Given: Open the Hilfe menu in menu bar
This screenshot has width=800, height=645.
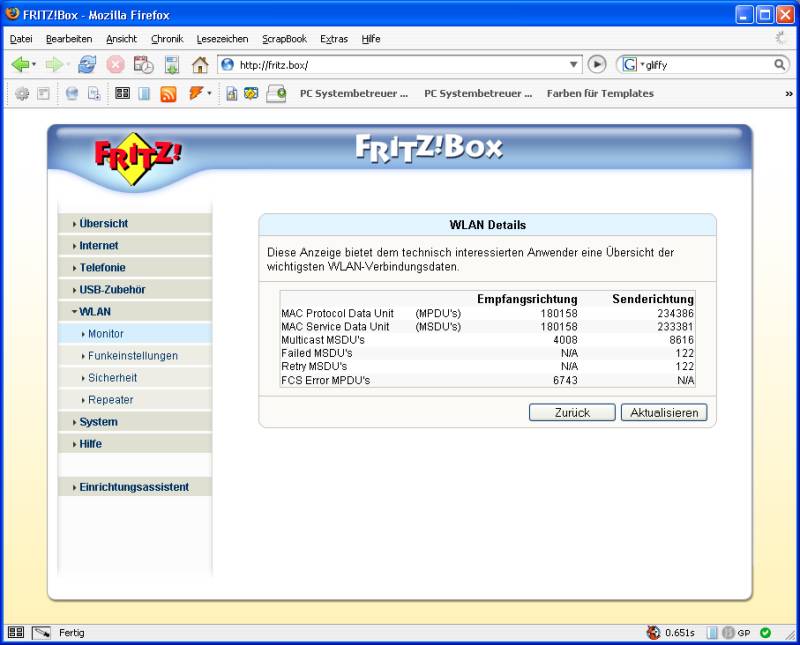Looking at the screenshot, I should (x=371, y=39).
